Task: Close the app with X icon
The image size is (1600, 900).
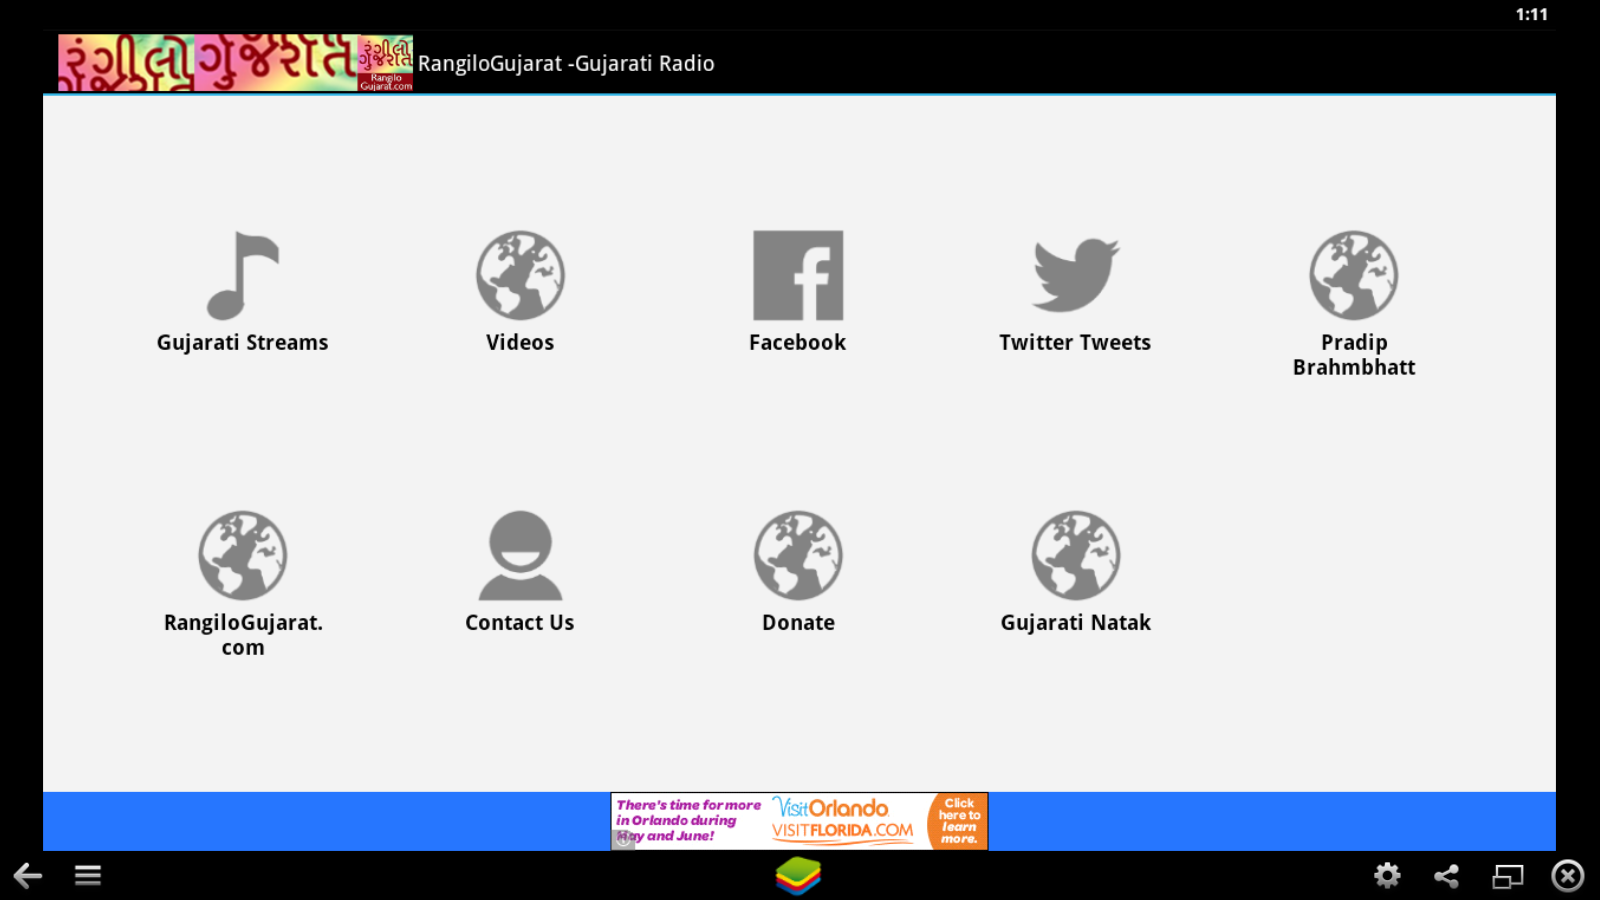Action: pos(1567,876)
